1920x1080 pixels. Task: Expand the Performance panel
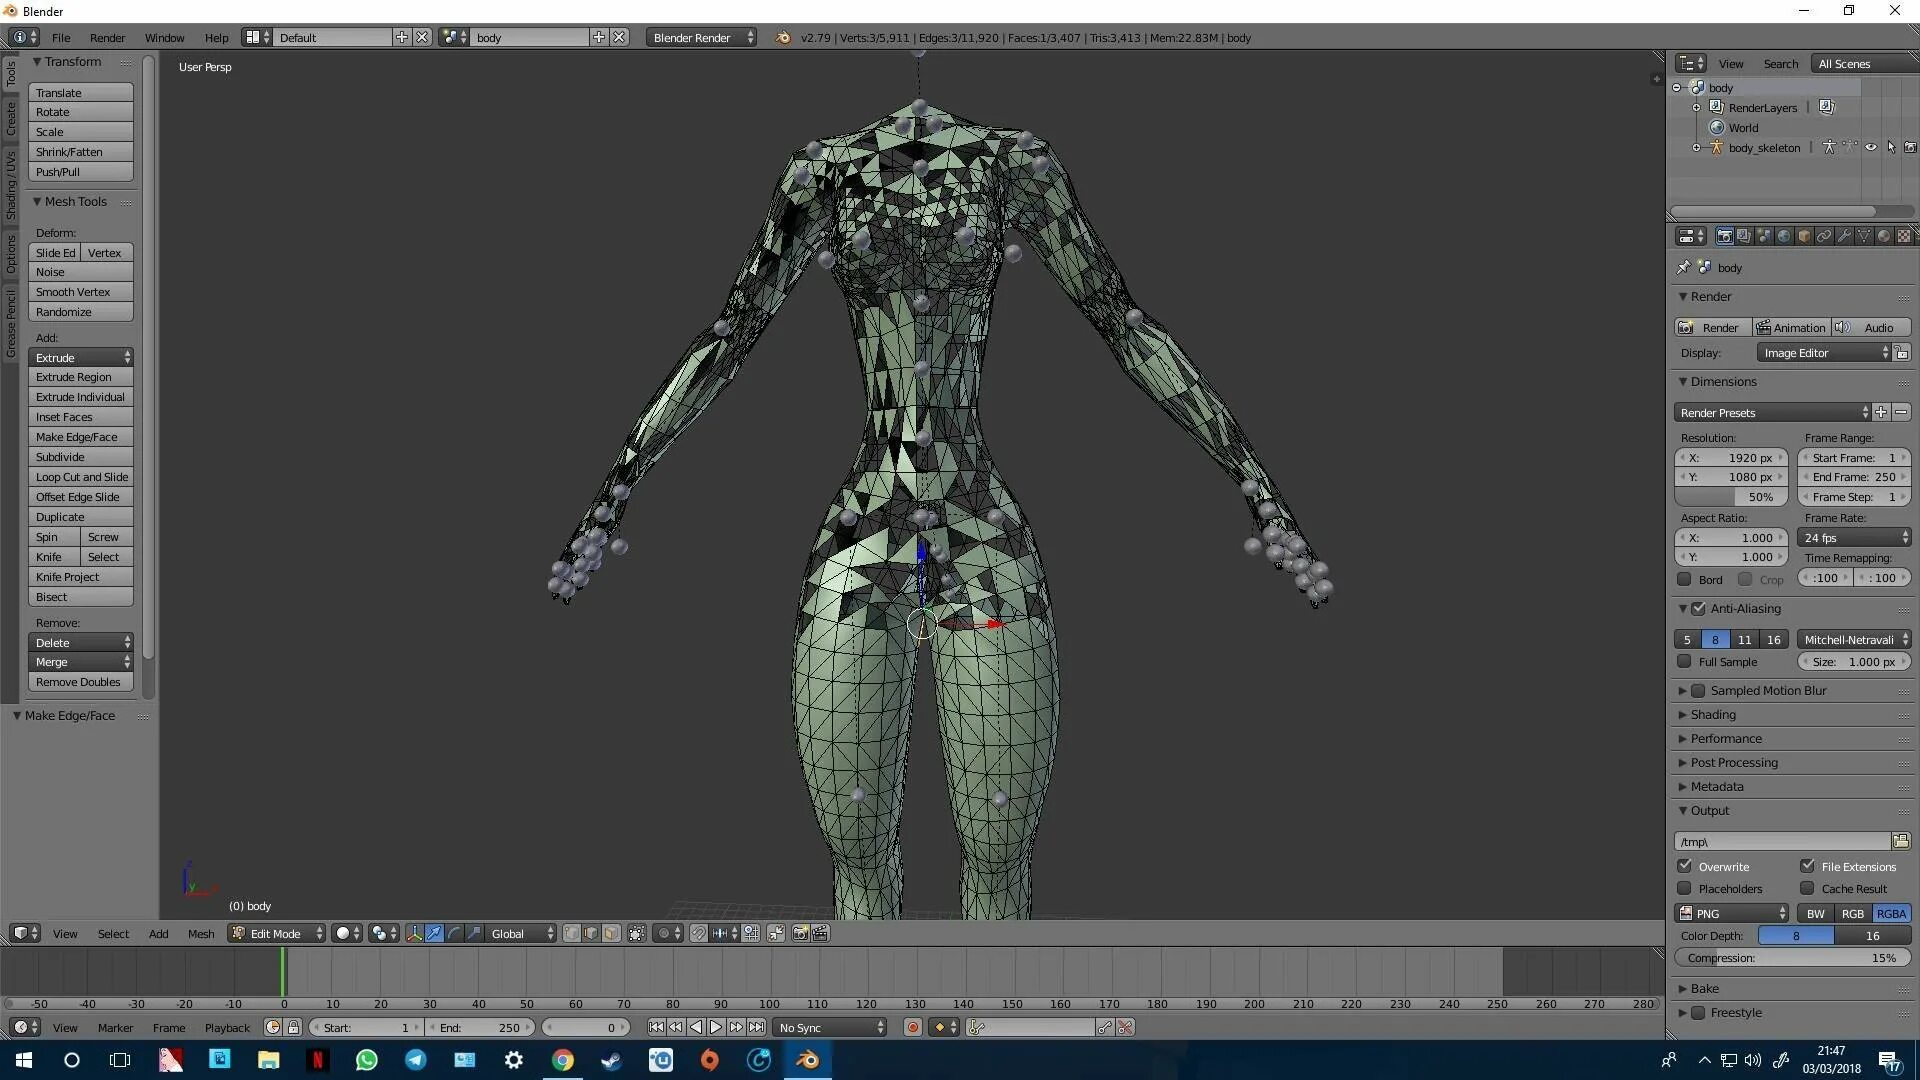(x=1726, y=738)
